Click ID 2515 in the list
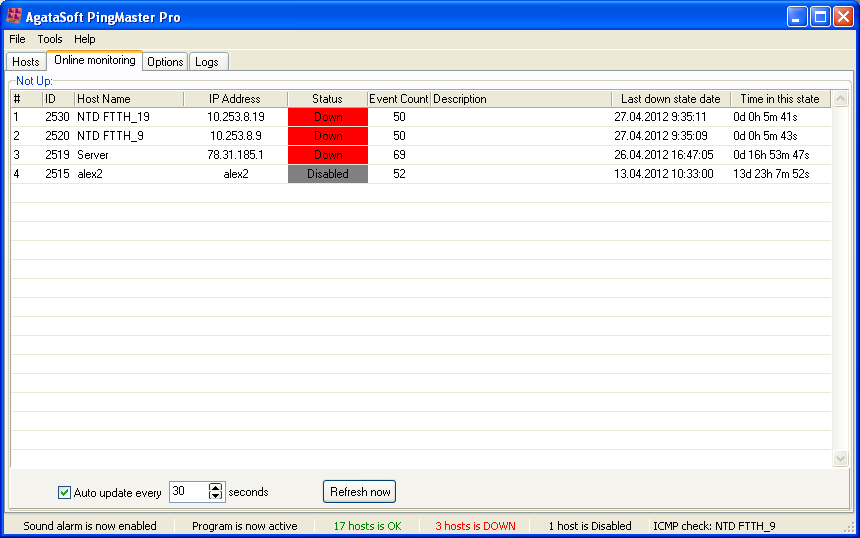Image resolution: width=860 pixels, height=538 pixels. tap(57, 174)
